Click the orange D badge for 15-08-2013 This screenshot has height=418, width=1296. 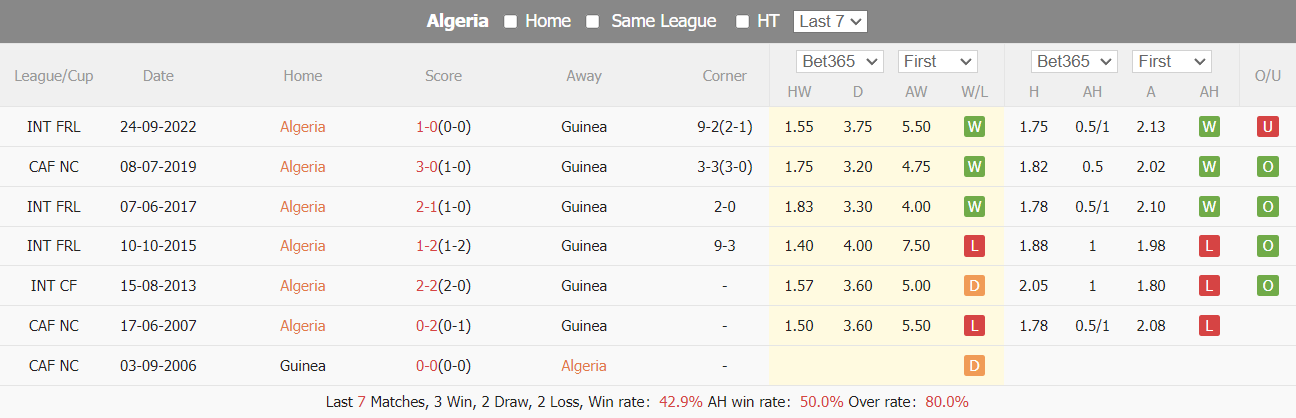[974, 286]
